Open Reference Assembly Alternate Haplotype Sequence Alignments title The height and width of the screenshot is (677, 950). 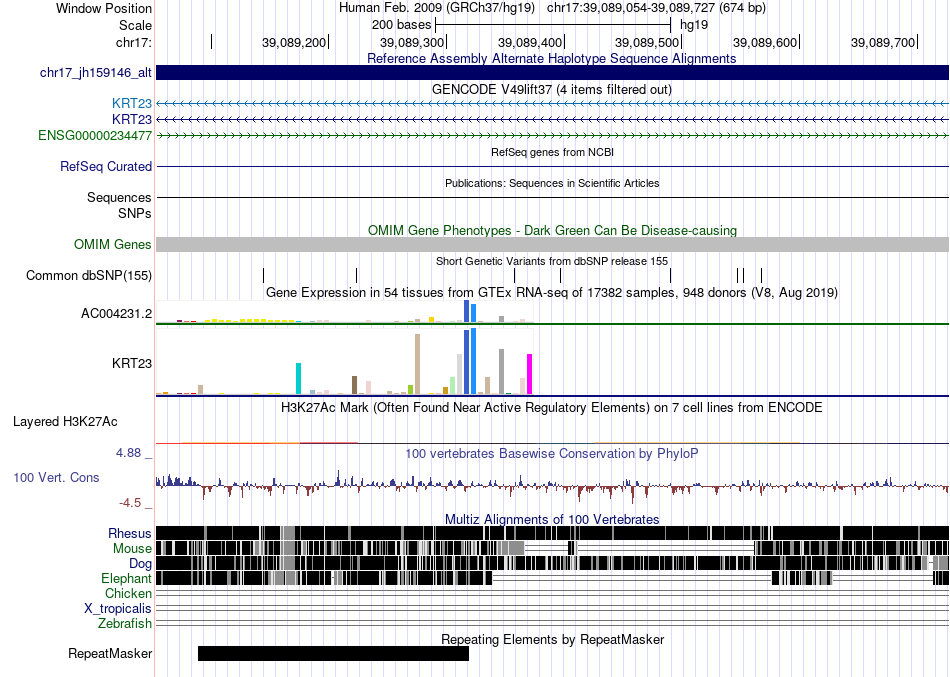tap(552, 59)
